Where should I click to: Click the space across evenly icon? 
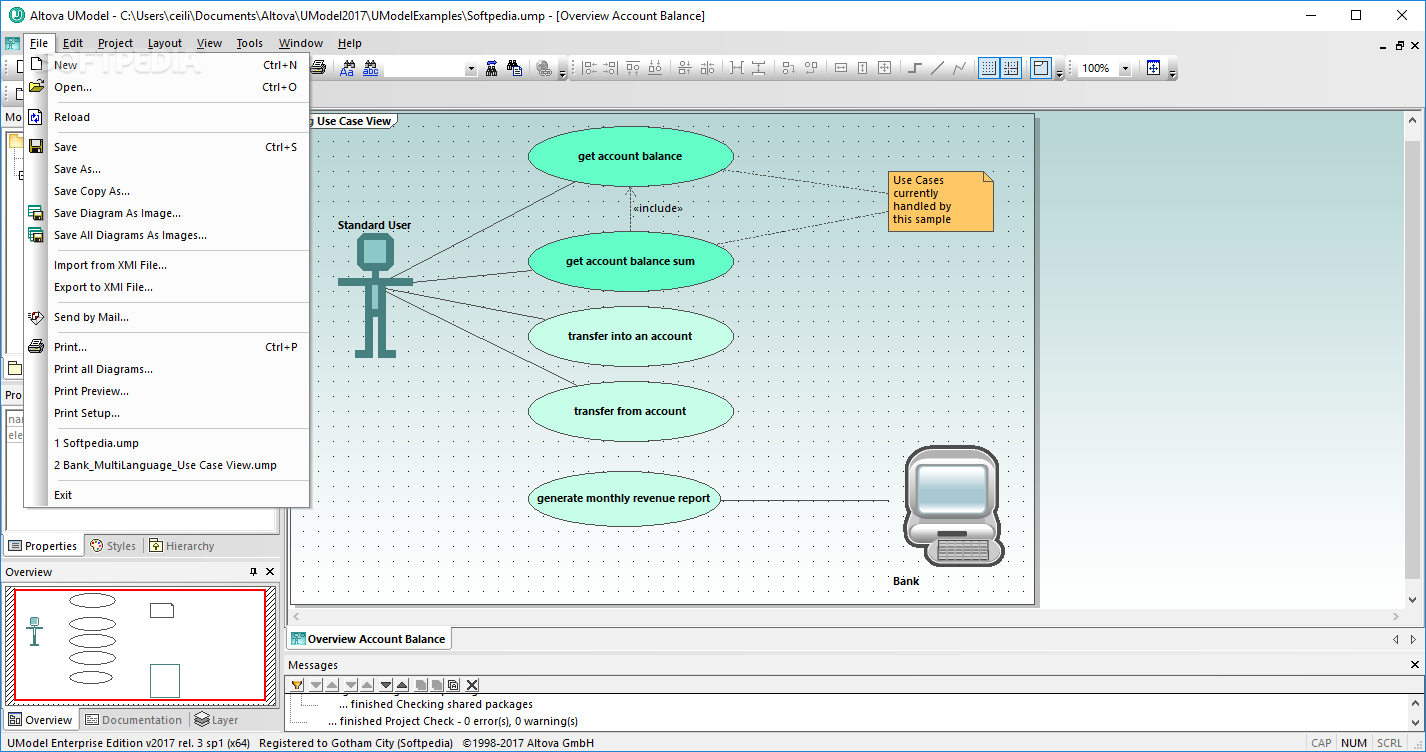(x=737, y=68)
